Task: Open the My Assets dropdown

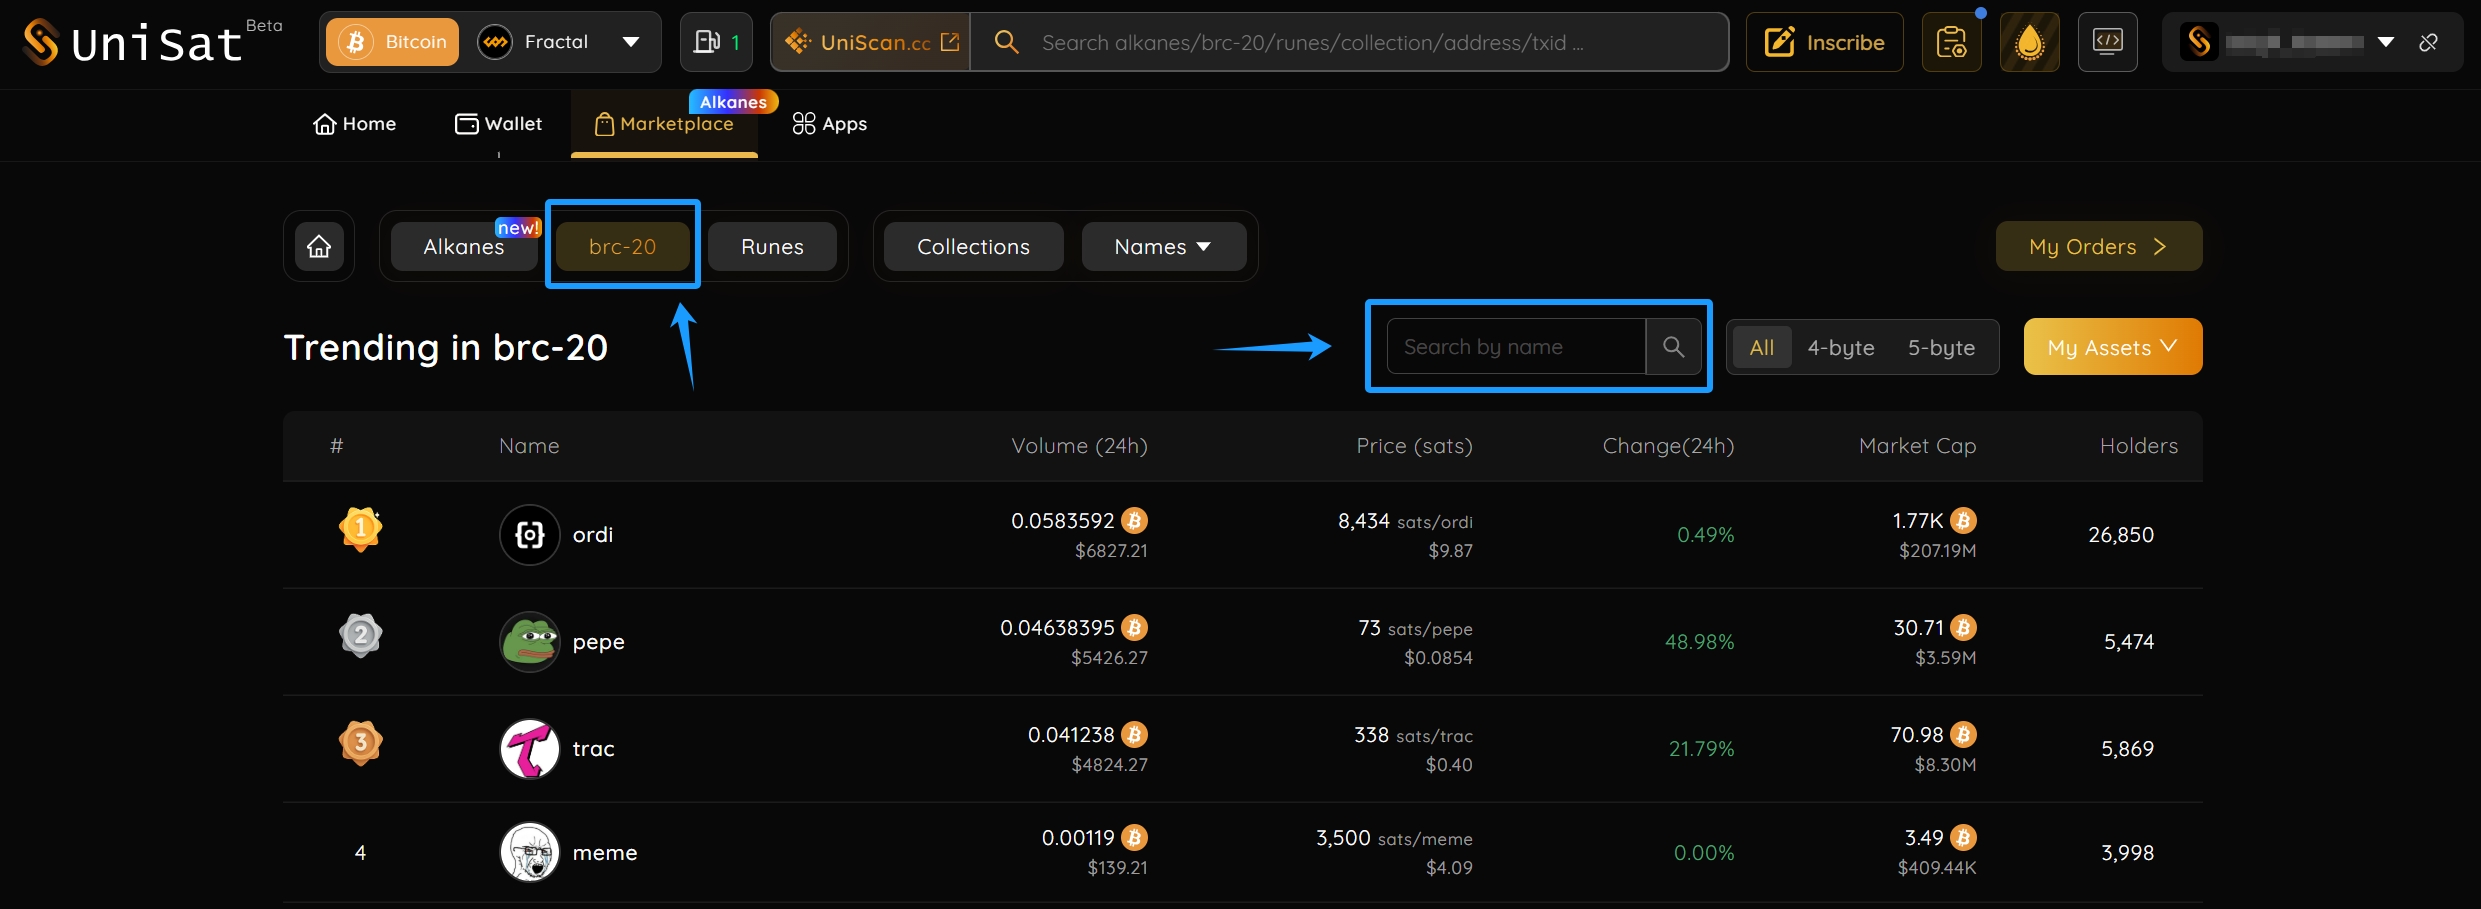Action: pyautogui.click(x=2112, y=347)
